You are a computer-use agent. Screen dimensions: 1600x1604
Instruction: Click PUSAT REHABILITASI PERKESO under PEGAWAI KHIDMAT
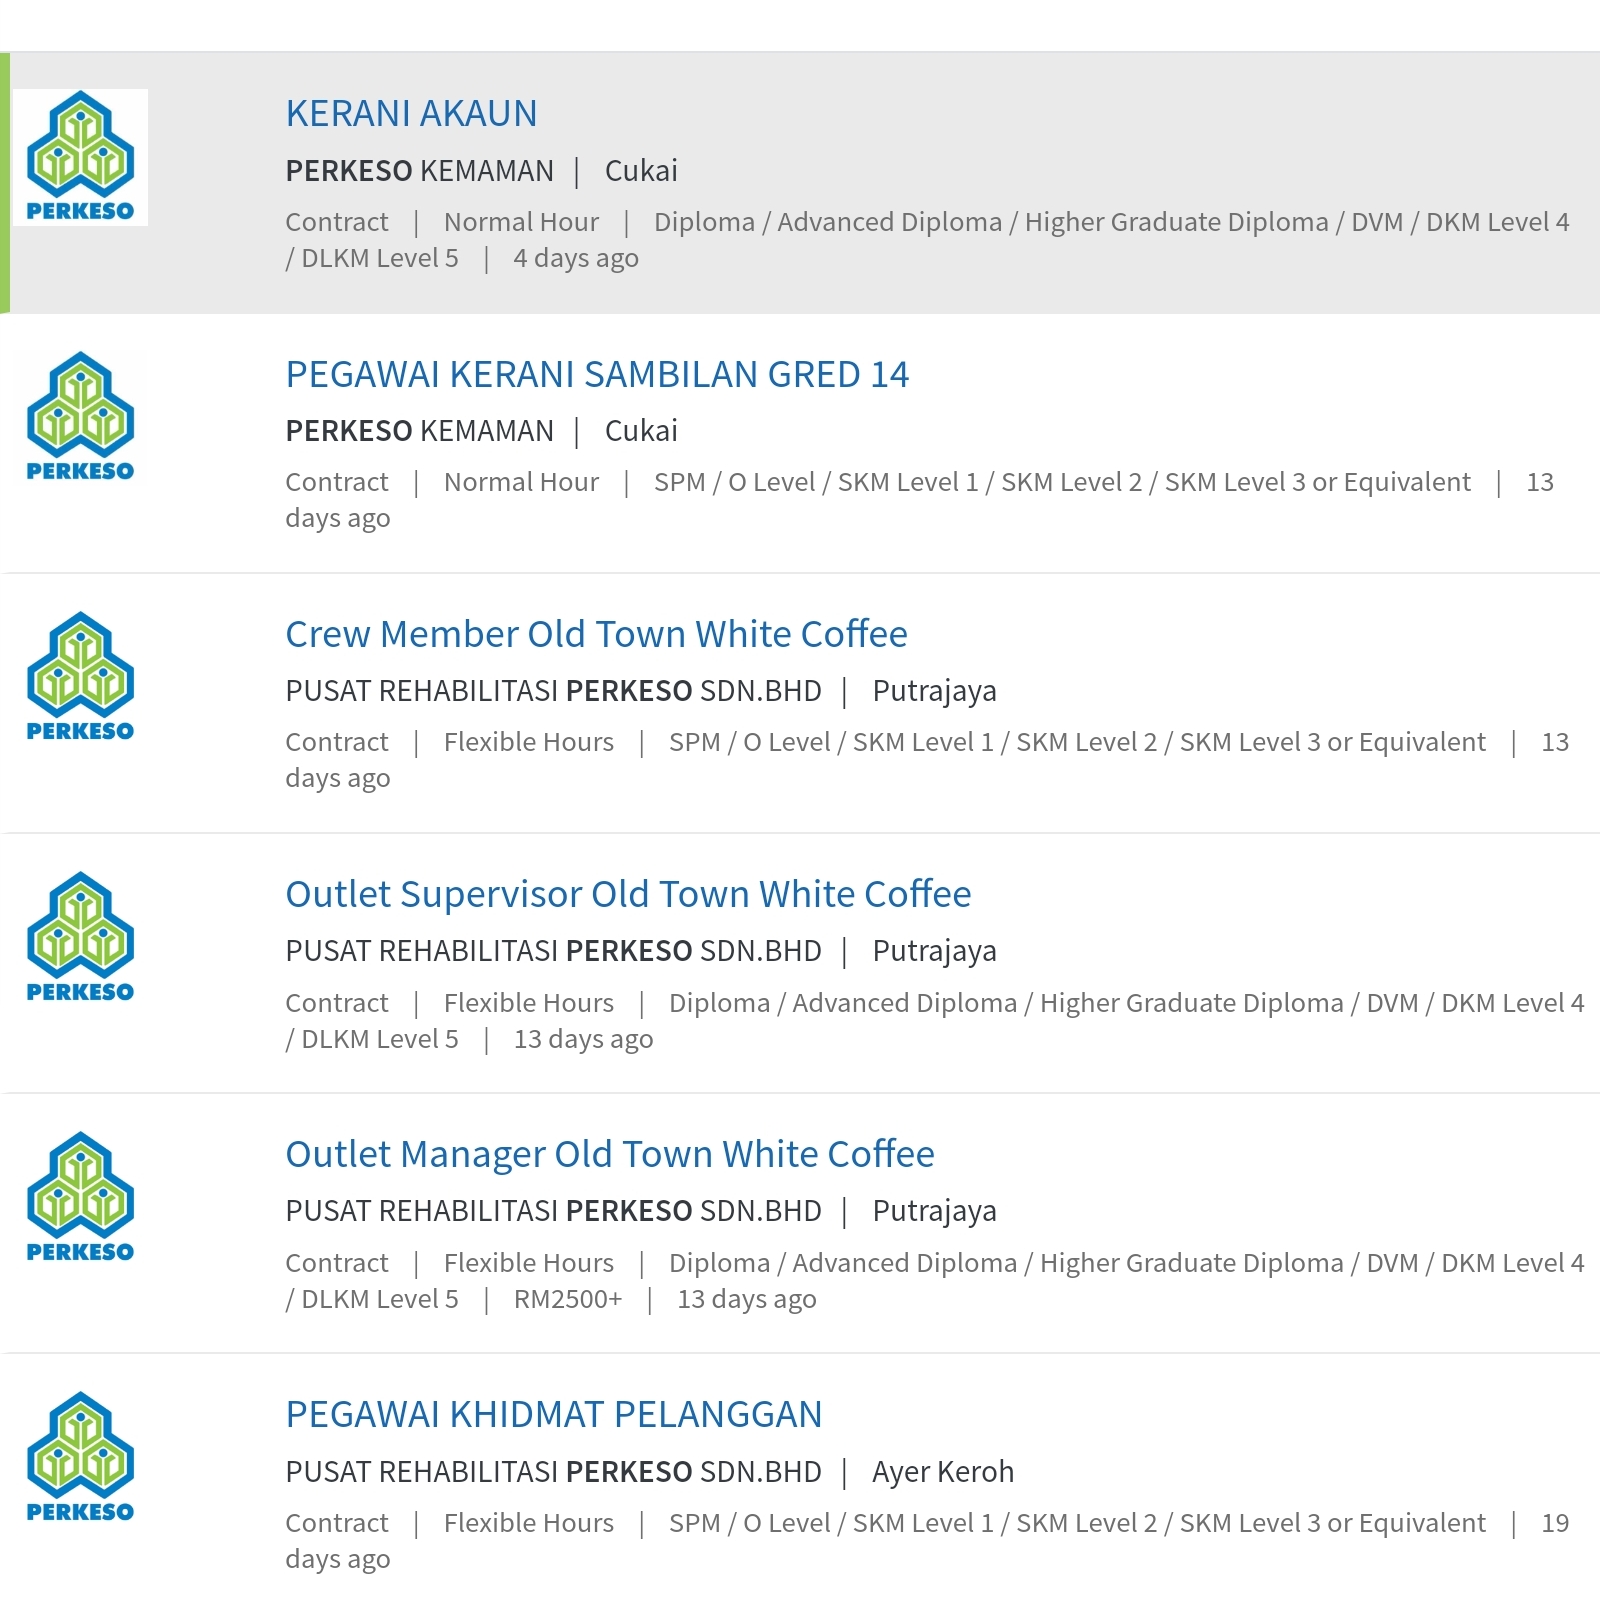tap(553, 1472)
